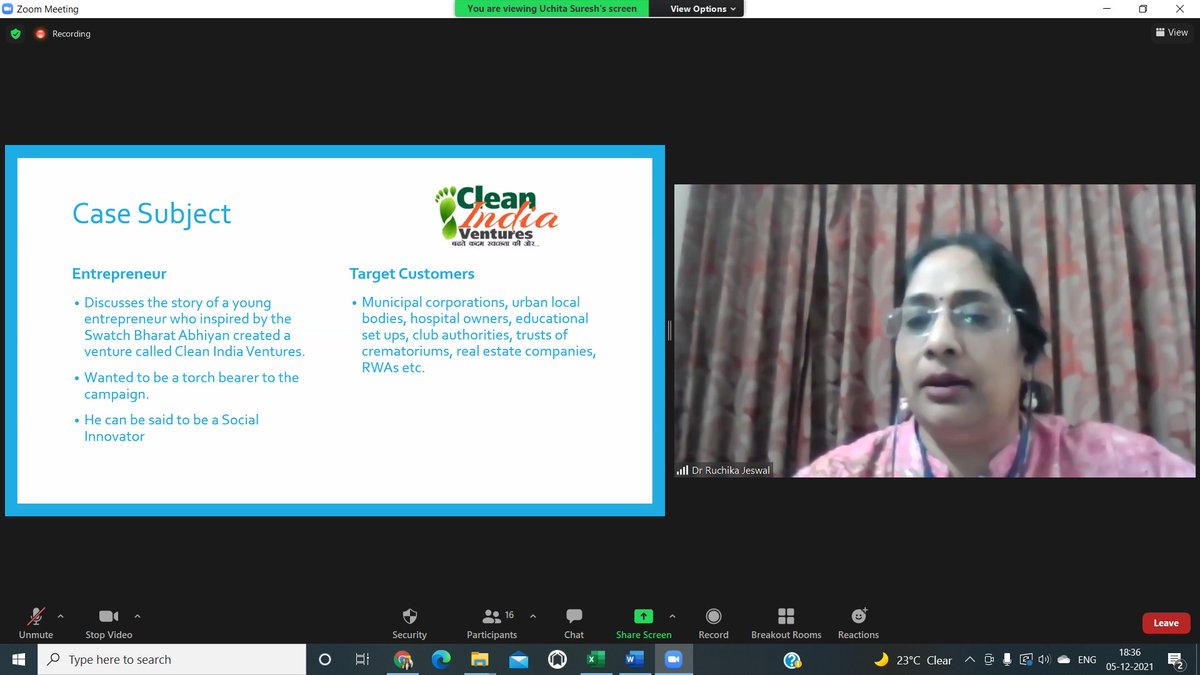
Task: Click the Zoom logo in the title bar
Action: 8,9
